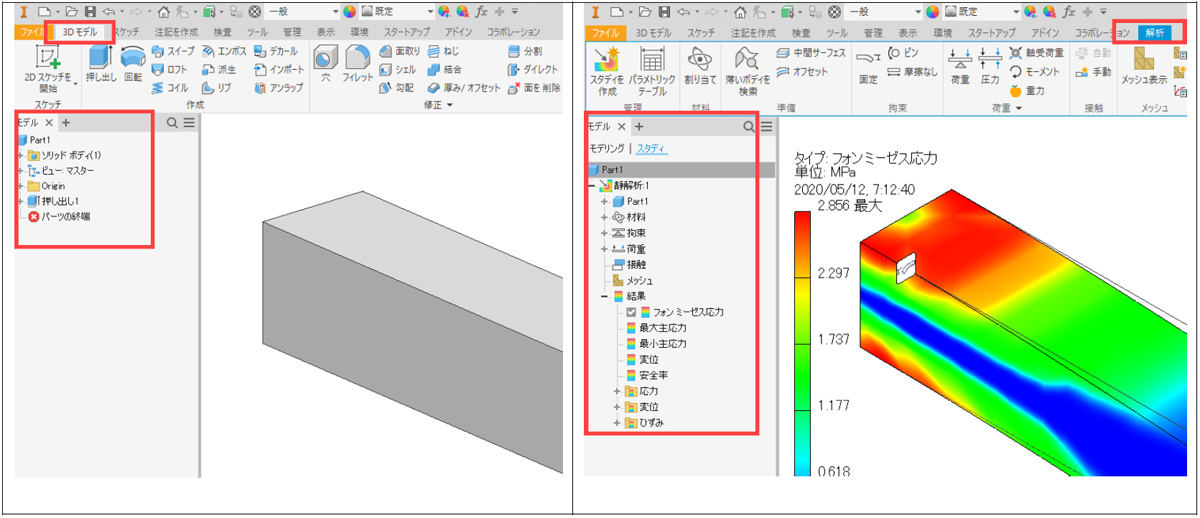
Task: Click the 穴 (Hole) tool icon
Action: tap(325, 61)
